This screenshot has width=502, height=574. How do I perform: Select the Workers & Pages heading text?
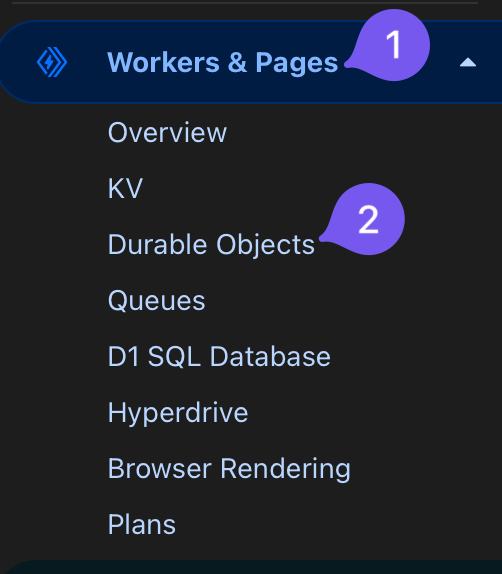[223, 63]
